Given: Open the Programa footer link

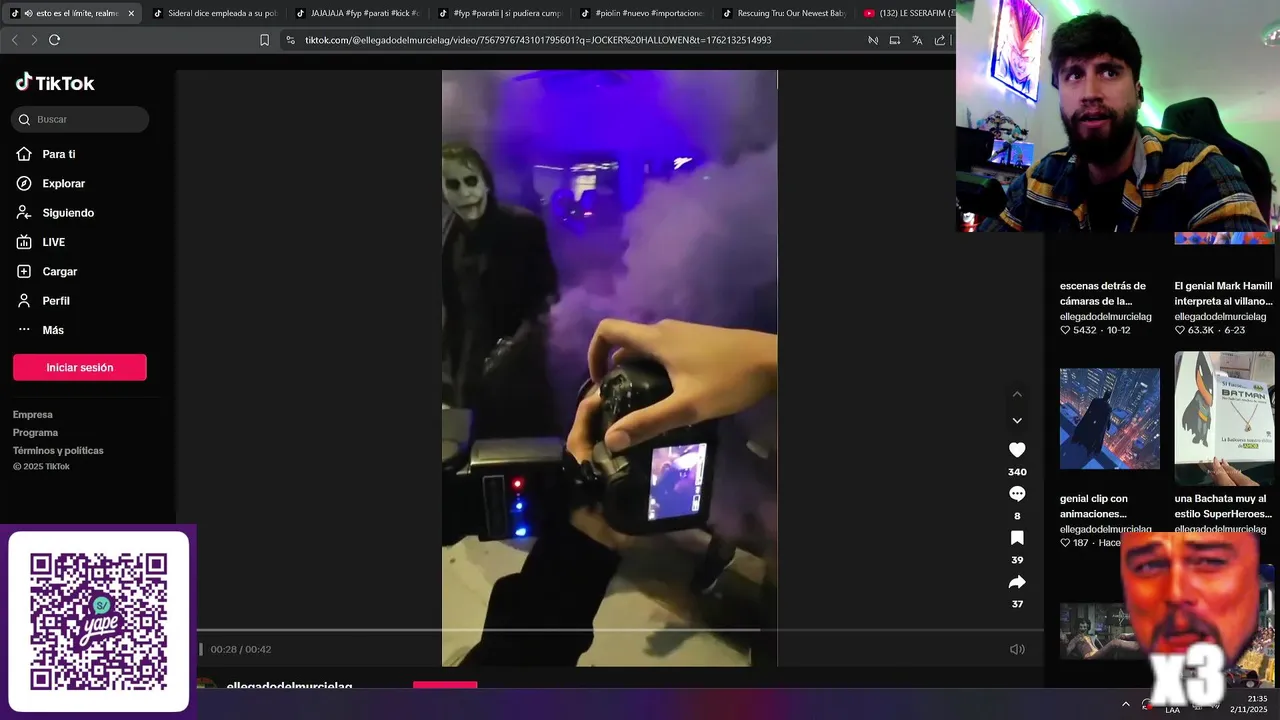Looking at the screenshot, I should click(x=35, y=432).
